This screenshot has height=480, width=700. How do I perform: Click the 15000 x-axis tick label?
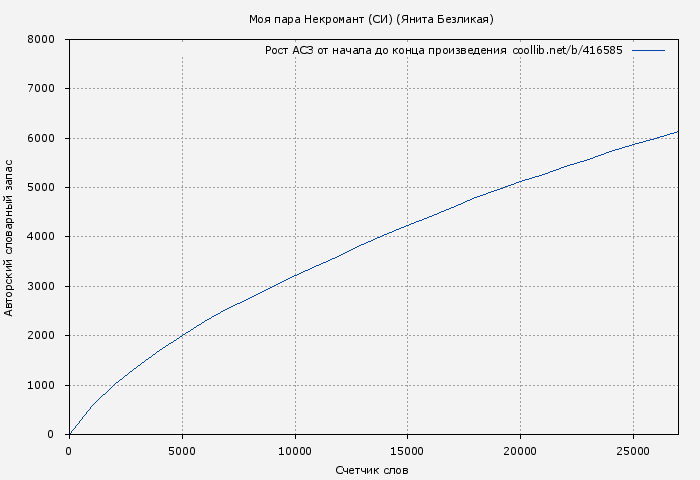[407, 451]
